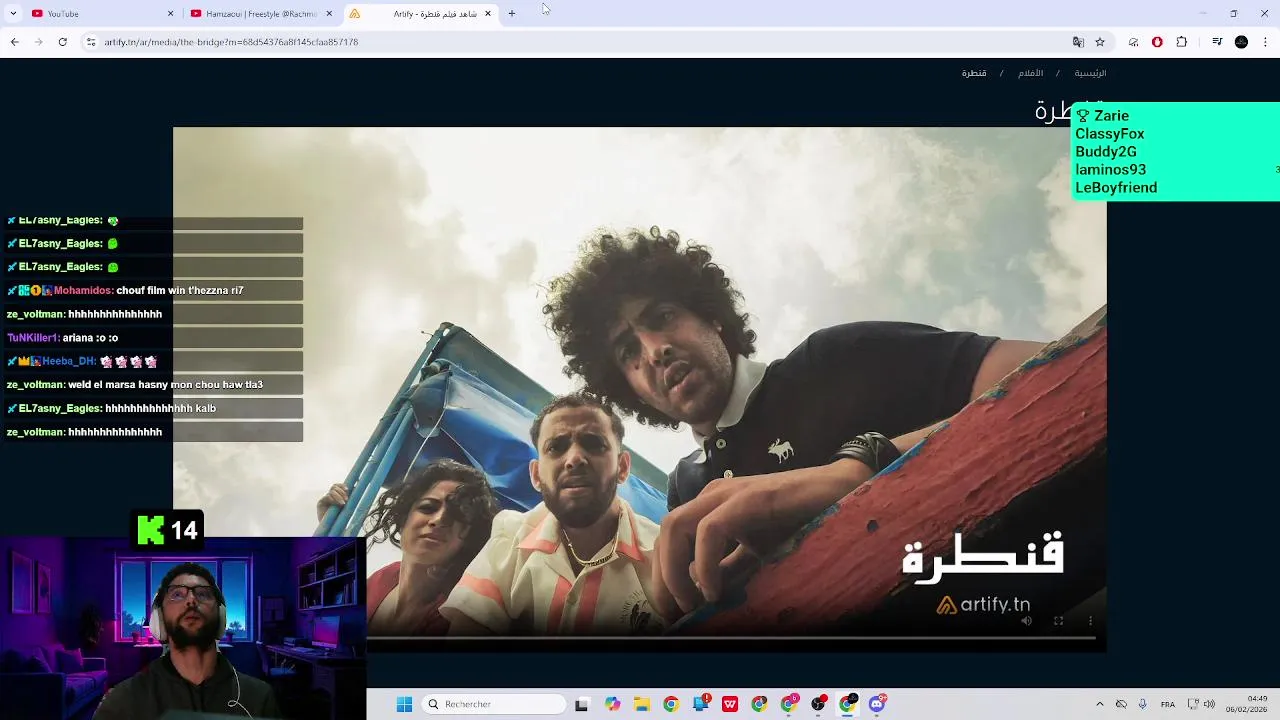Open الرئيسية breadcrumb link

[x=1090, y=73]
